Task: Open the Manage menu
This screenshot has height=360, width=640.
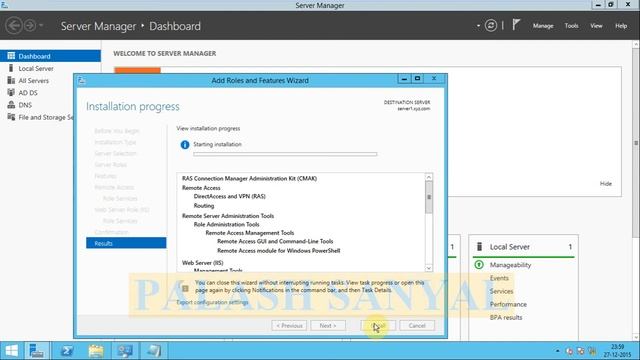Action: pos(543,26)
